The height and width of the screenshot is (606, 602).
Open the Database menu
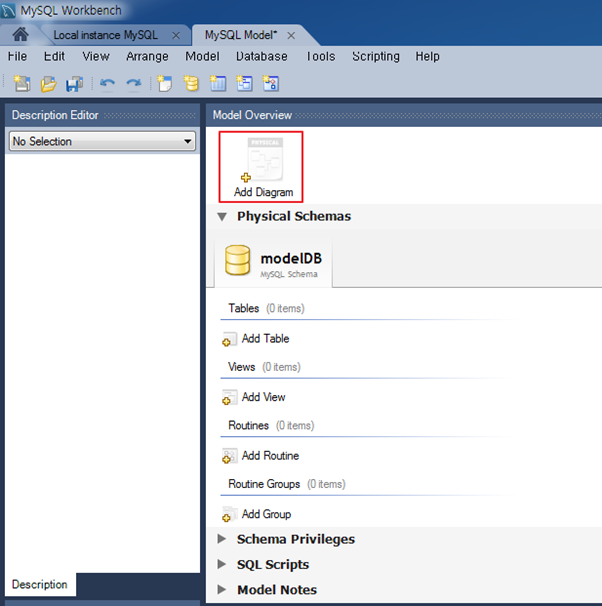coord(262,56)
